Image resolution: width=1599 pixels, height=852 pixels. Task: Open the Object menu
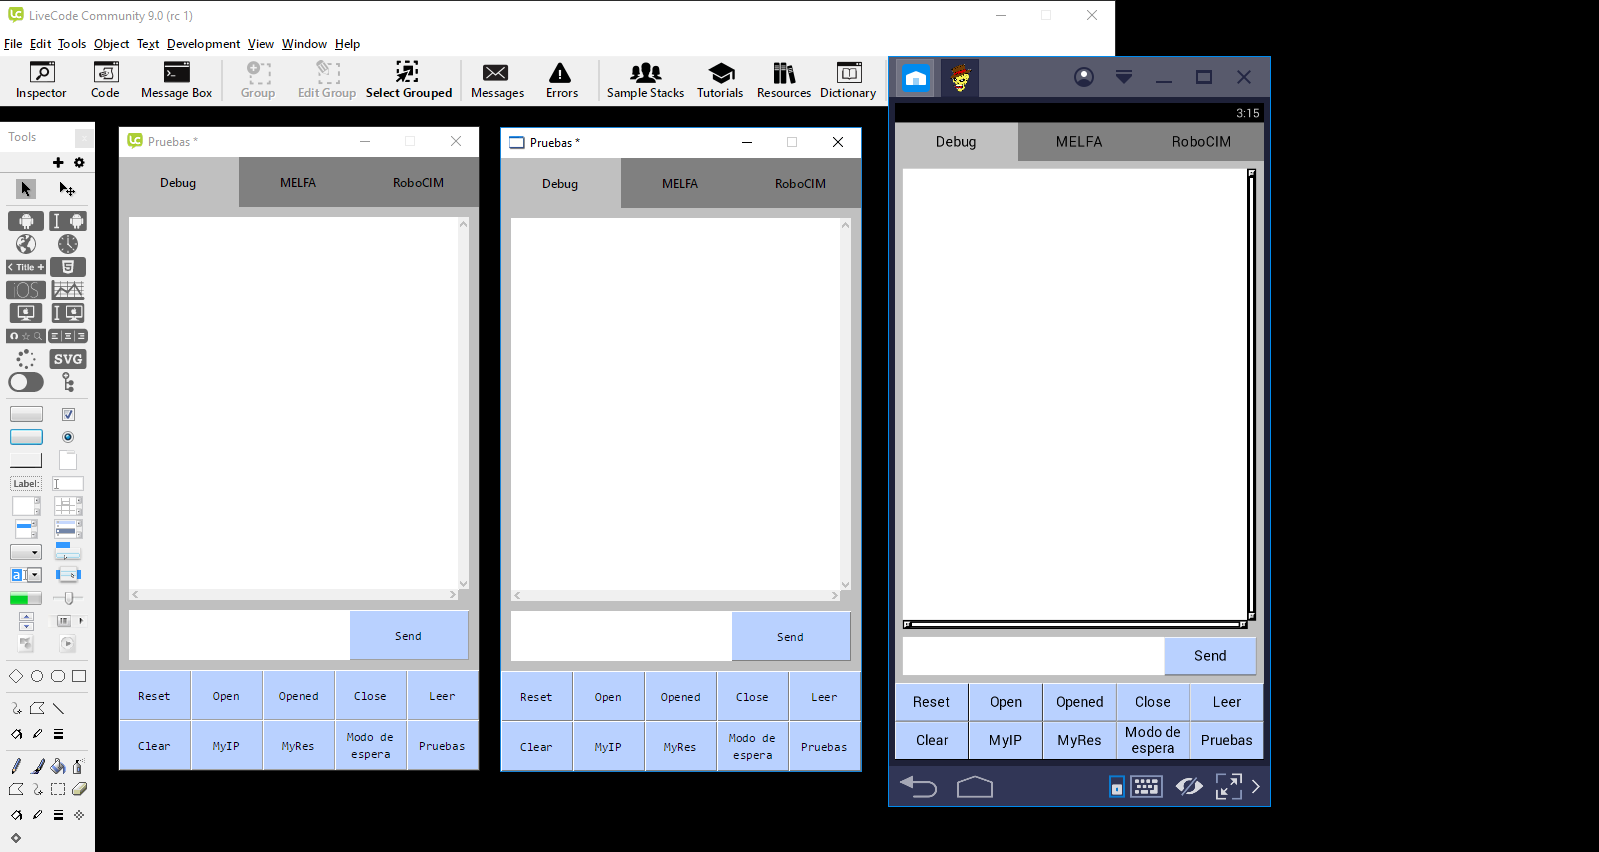coord(111,44)
